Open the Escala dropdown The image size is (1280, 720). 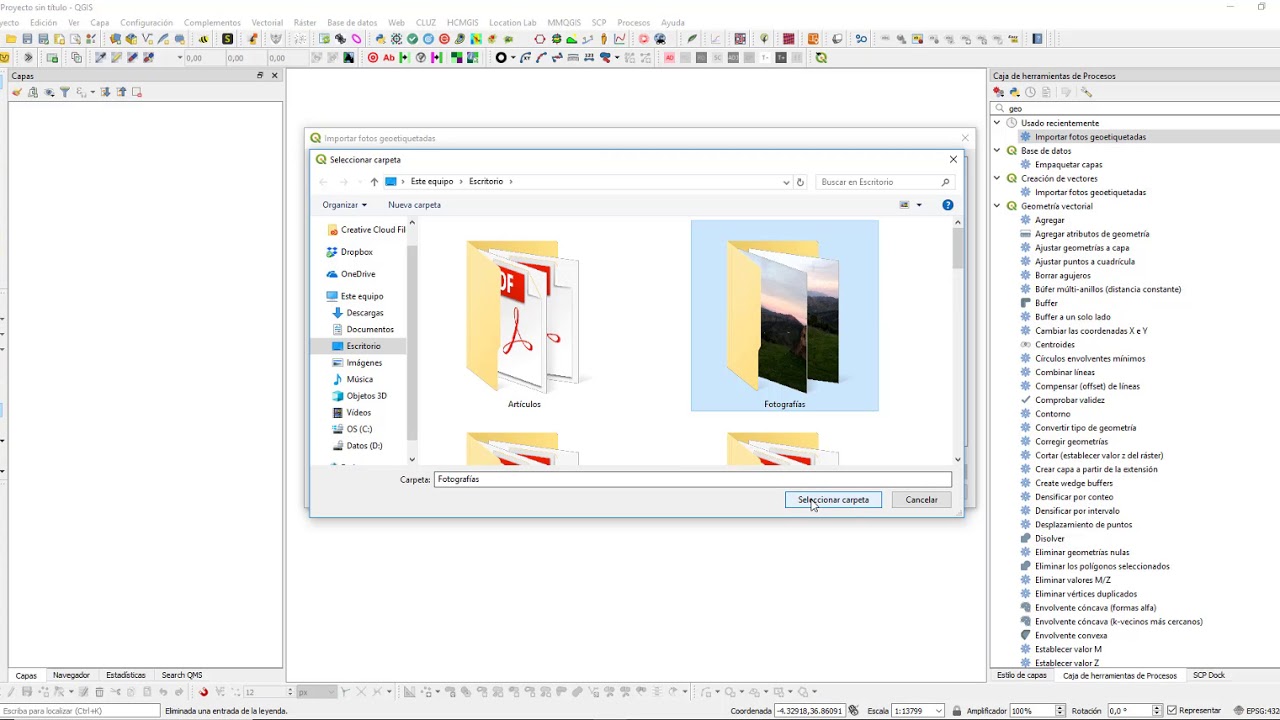click(x=938, y=710)
